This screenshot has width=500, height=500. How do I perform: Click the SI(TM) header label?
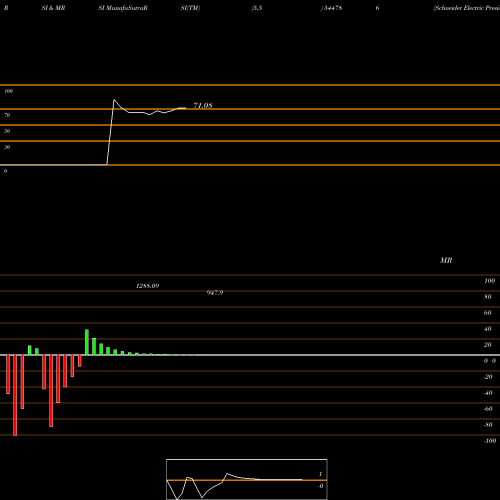[x=190, y=8]
